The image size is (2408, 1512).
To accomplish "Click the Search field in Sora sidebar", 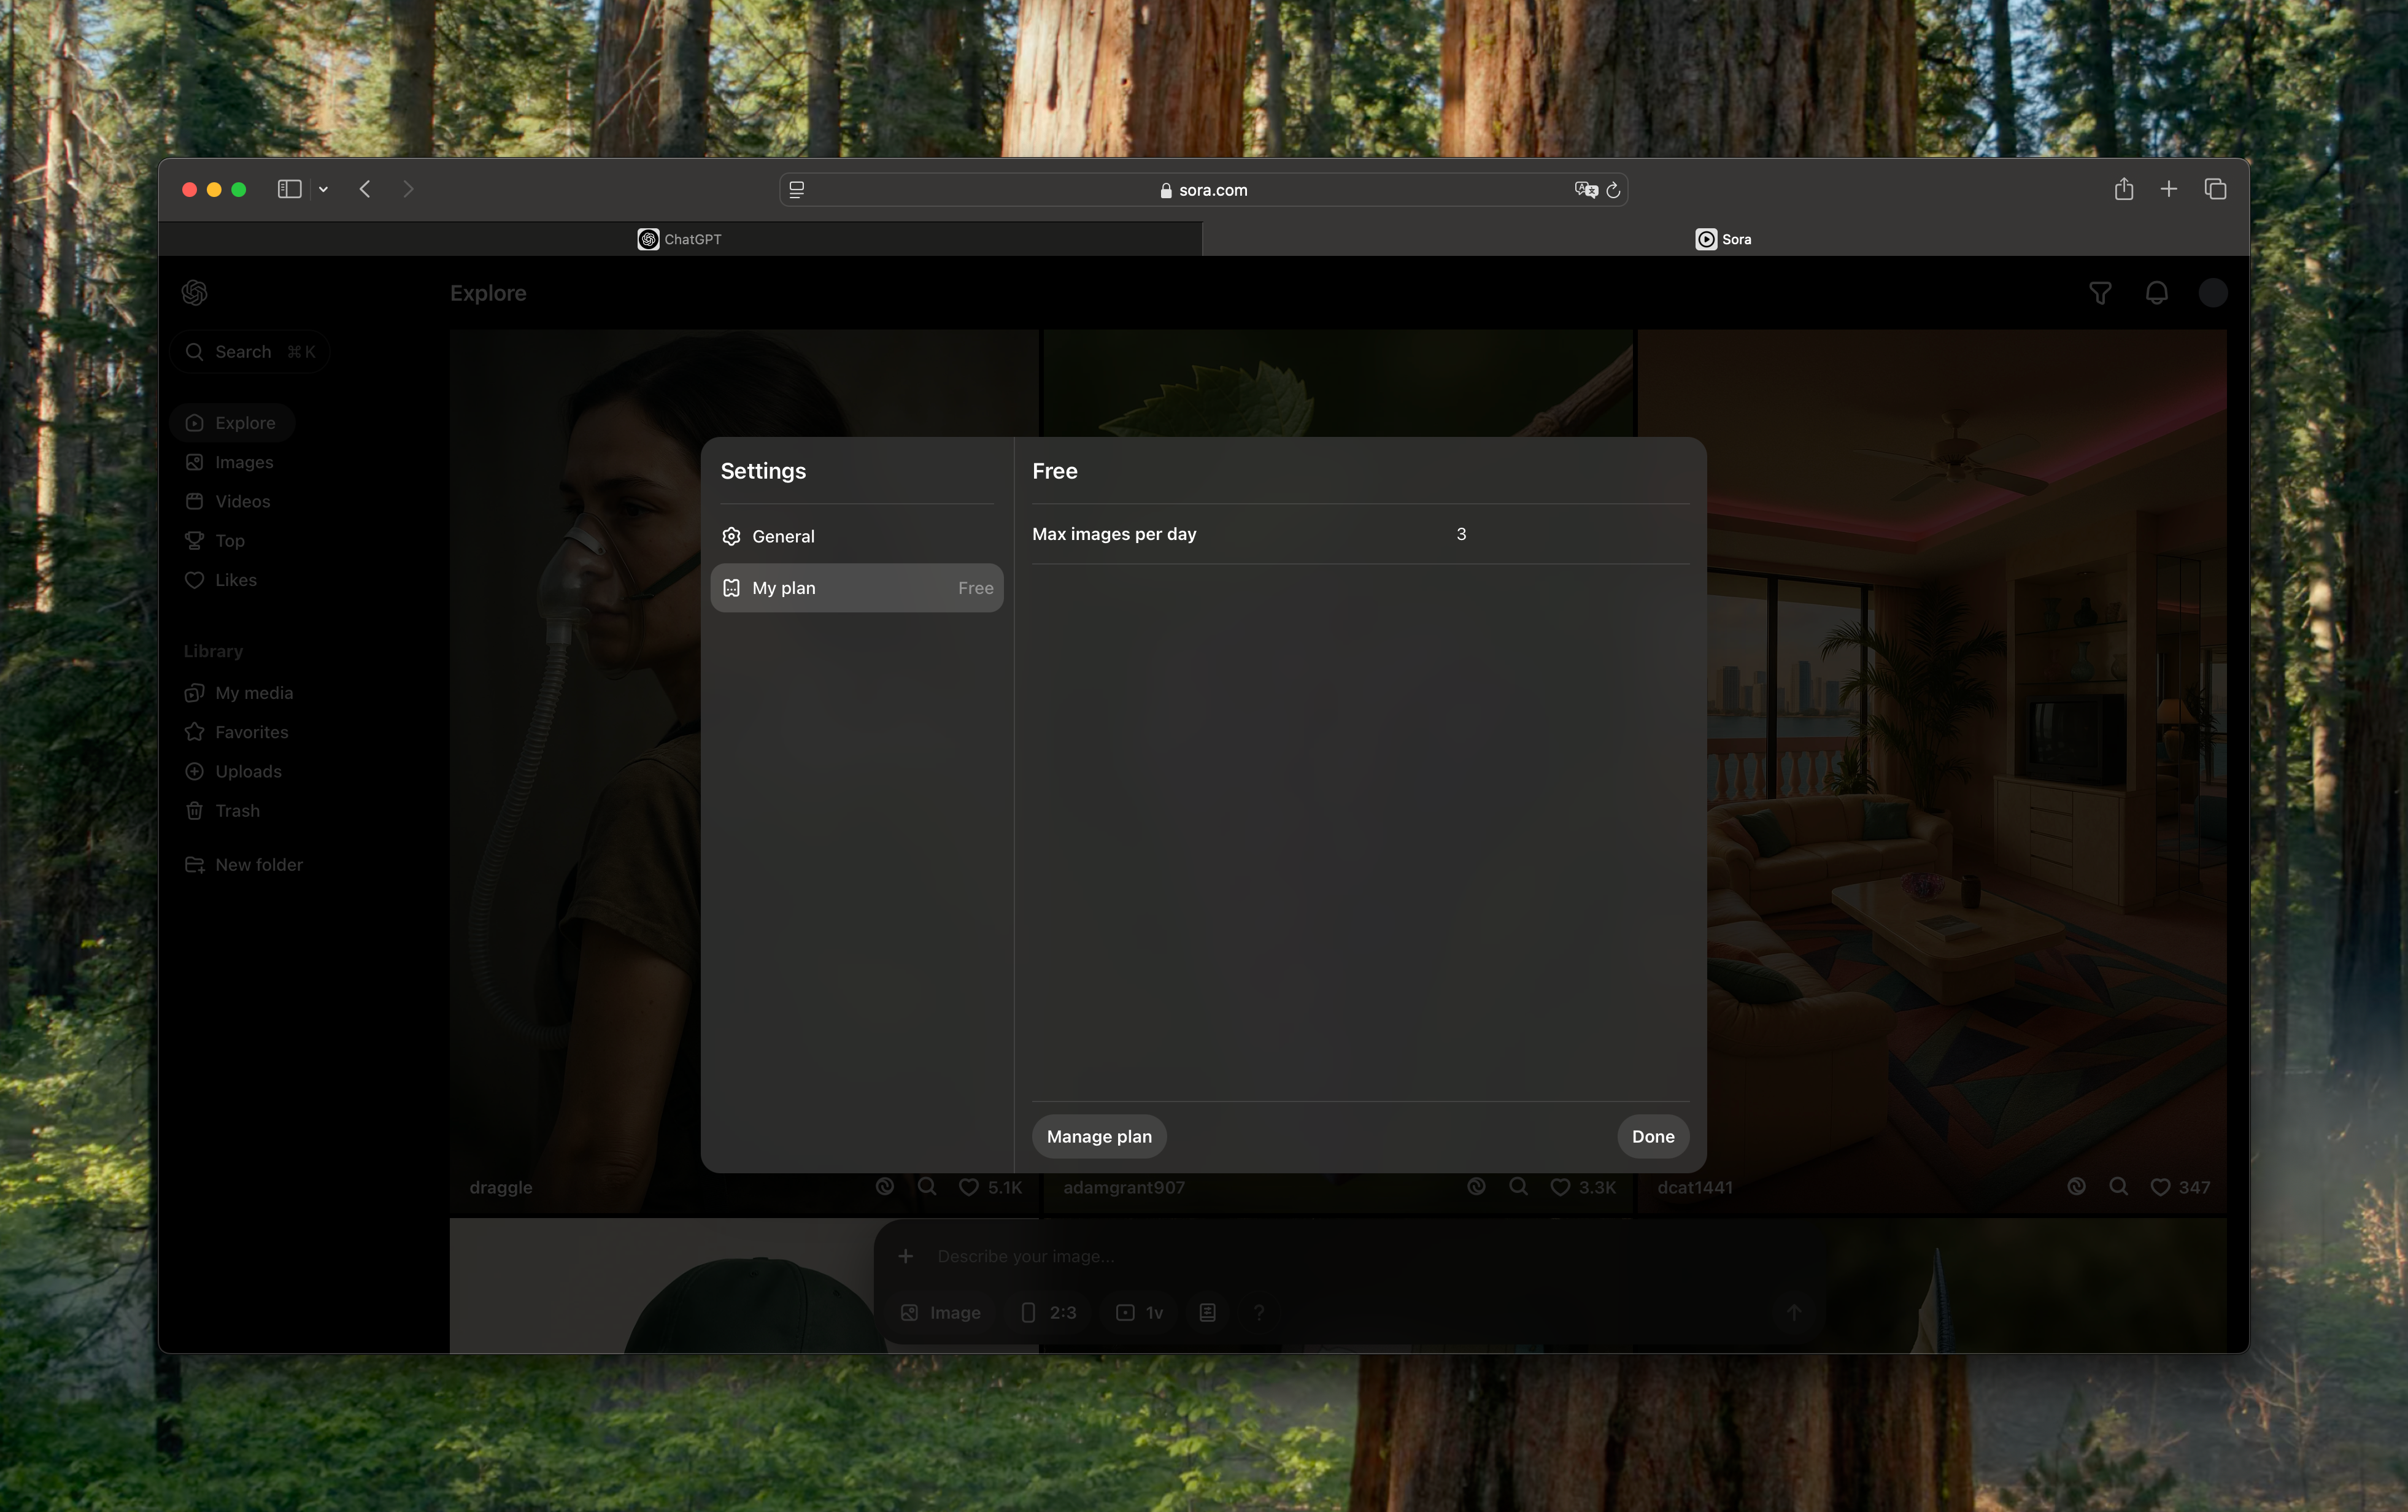I will [x=250, y=352].
